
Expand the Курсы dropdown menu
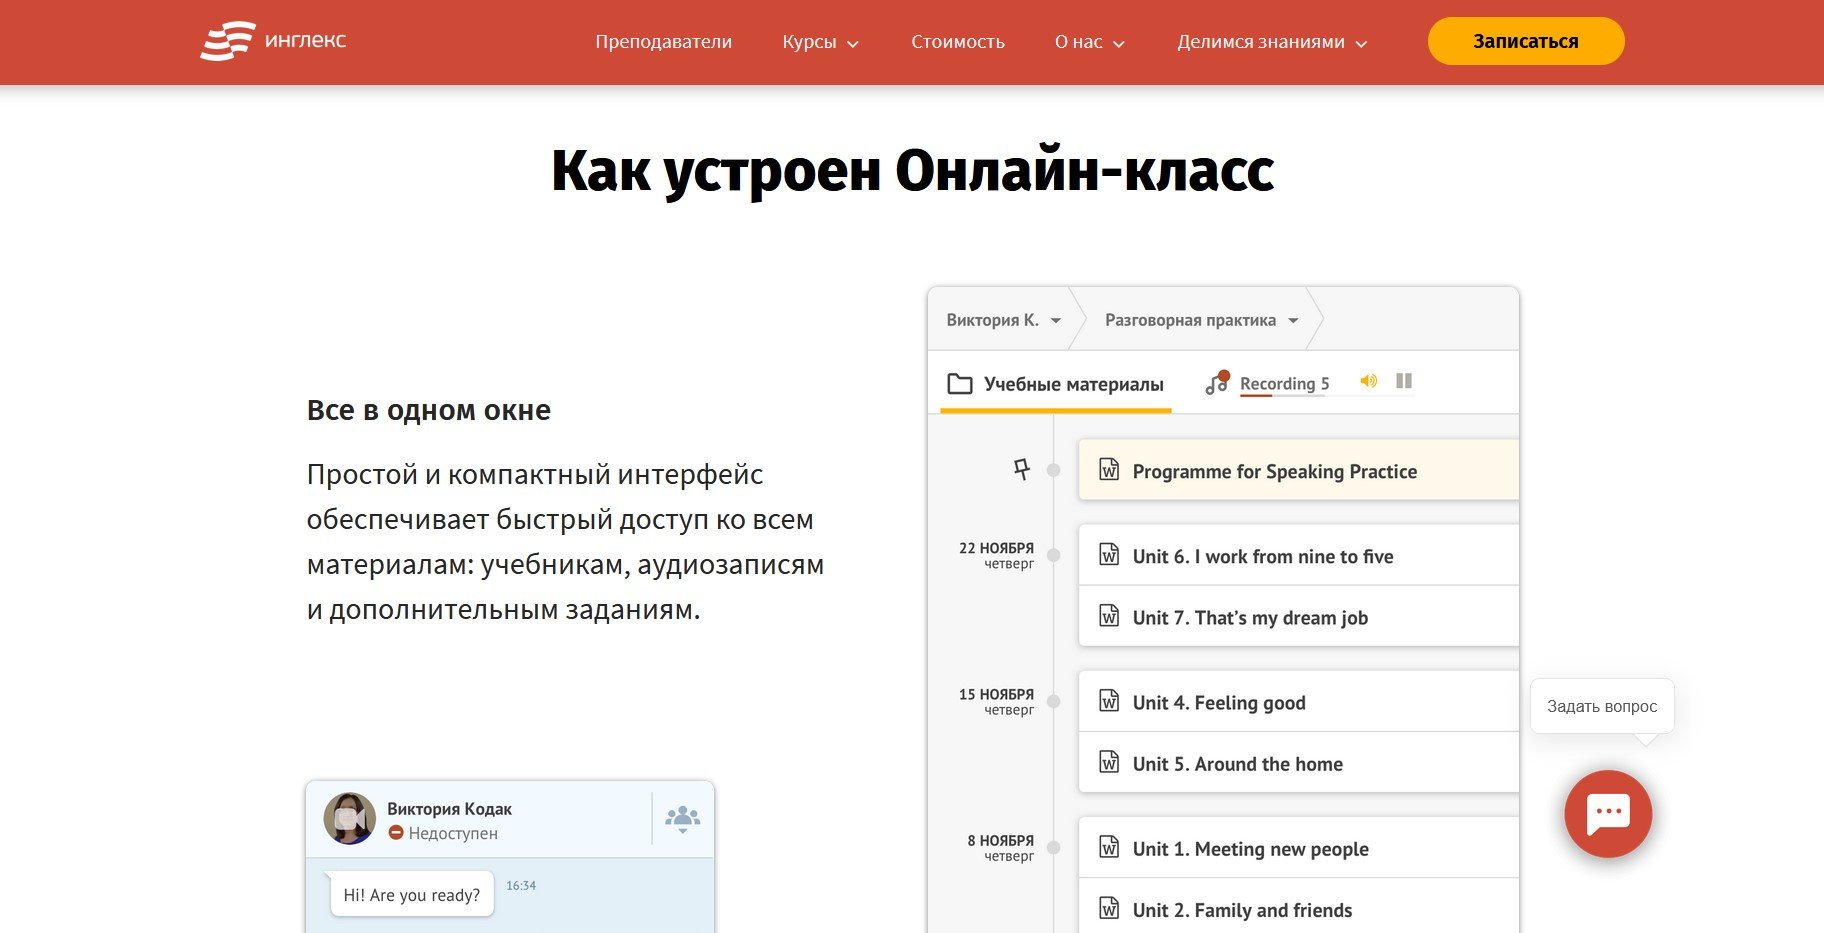(820, 42)
